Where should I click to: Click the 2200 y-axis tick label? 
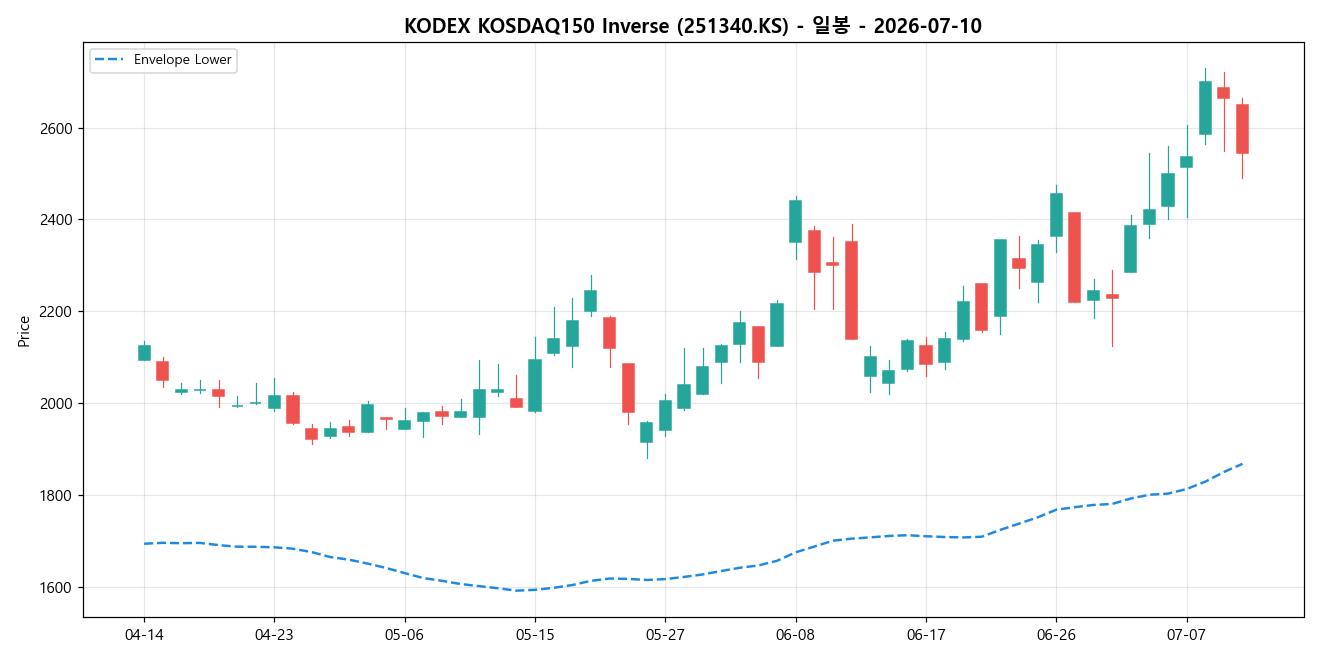tap(57, 312)
